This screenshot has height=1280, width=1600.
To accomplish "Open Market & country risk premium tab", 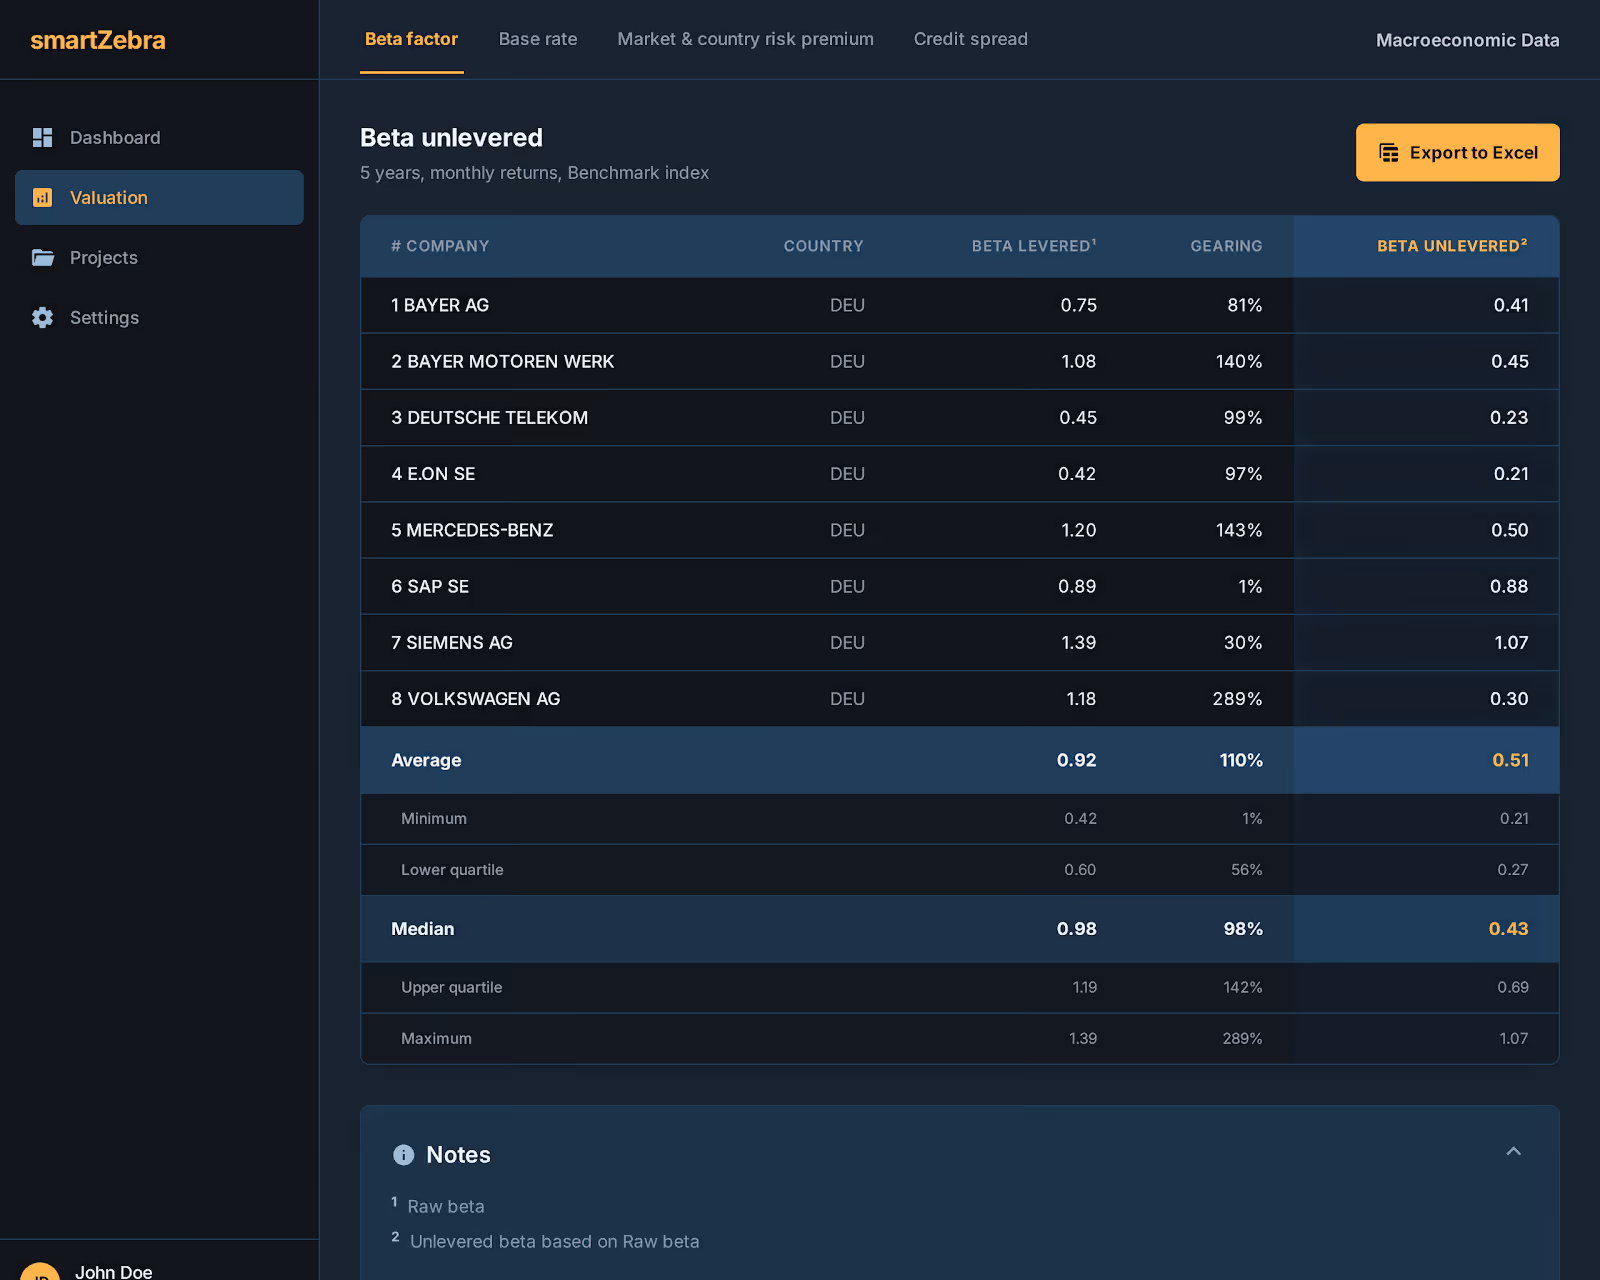I will coord(745,39).
